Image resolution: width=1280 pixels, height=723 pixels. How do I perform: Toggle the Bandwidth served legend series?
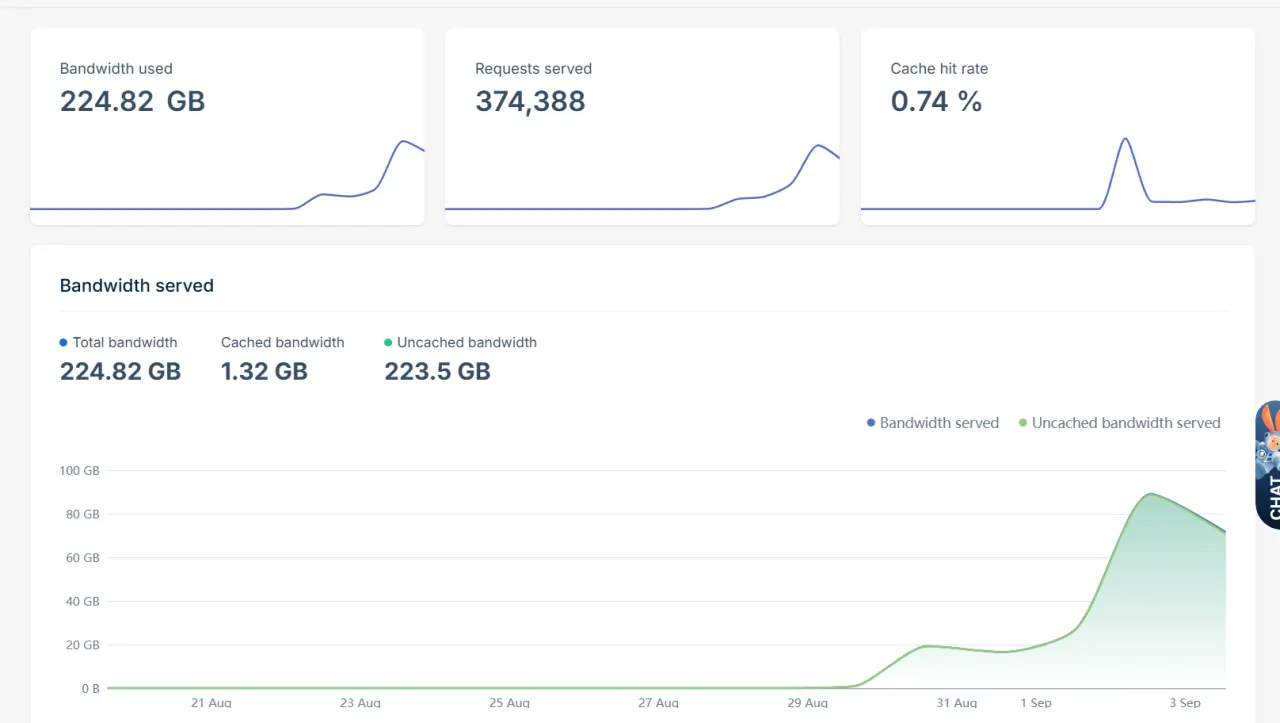click(x=933, y=423)
